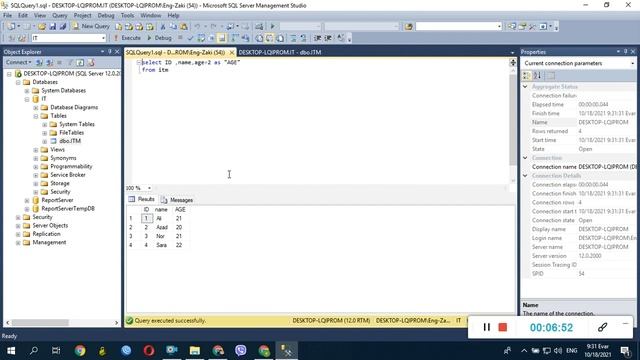Click the Refresh icon in Object Explorer
640x360 pixels.
pos(80,62)
